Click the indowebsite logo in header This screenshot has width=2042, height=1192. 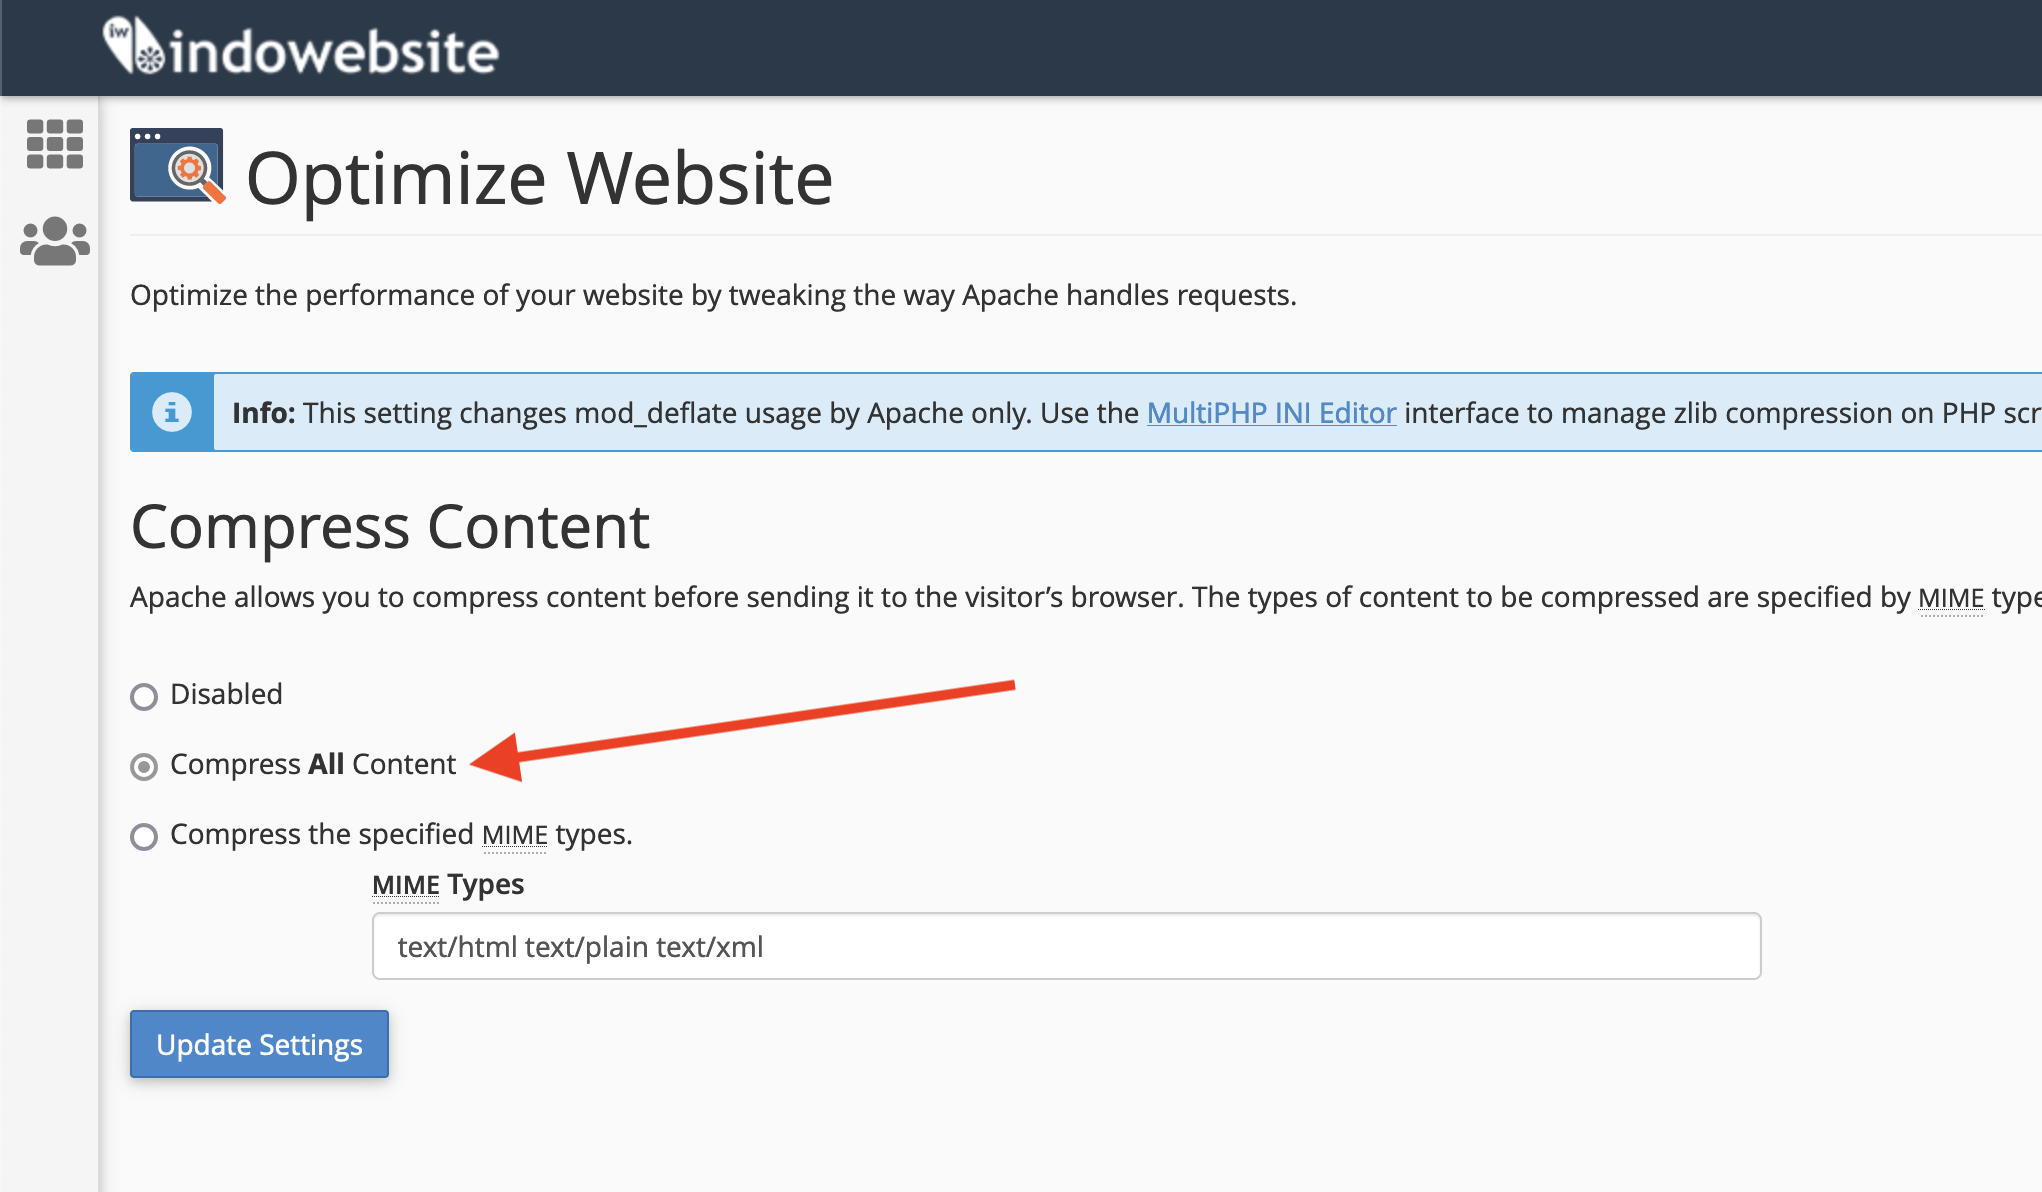pyautogui.click(x=300, y=48)
